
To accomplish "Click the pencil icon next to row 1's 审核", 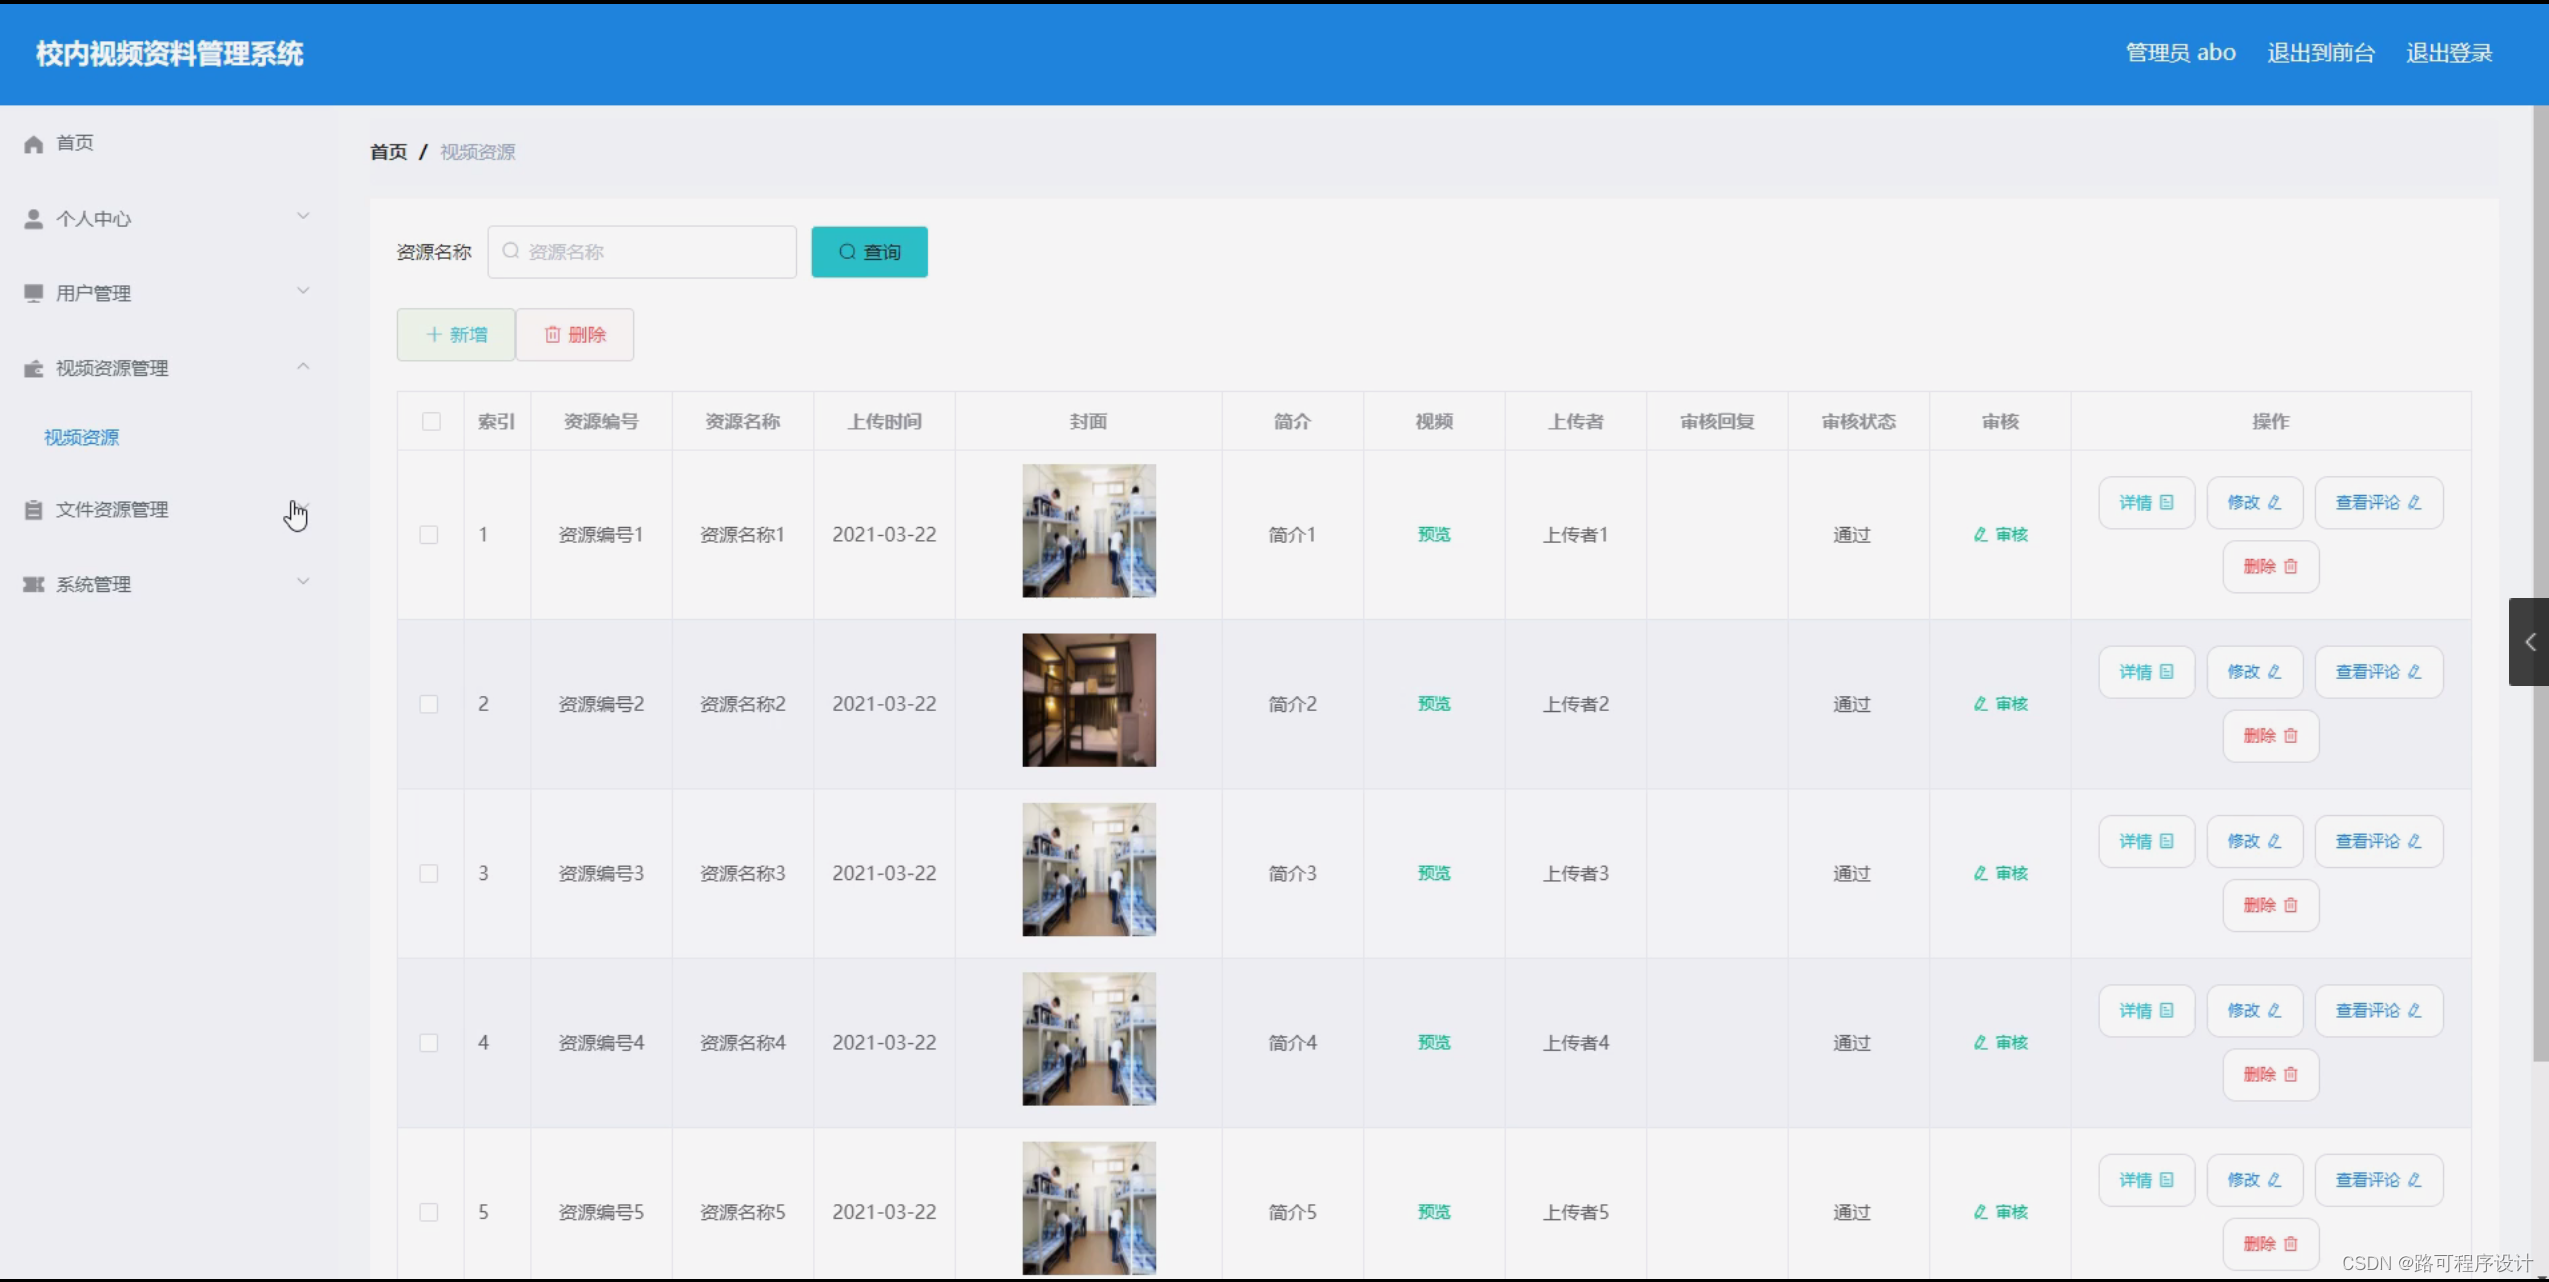I will pos(1981,534).
